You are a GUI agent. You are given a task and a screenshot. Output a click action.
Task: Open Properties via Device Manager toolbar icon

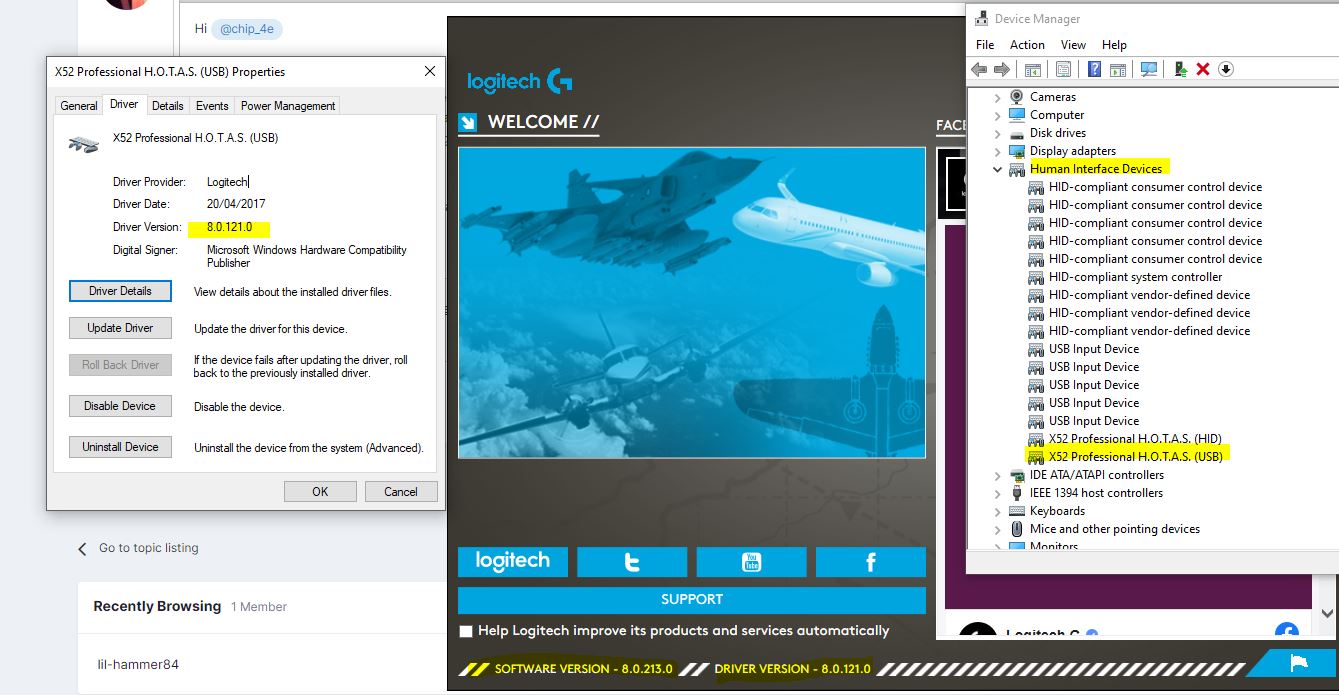[x=1063, y=69]
